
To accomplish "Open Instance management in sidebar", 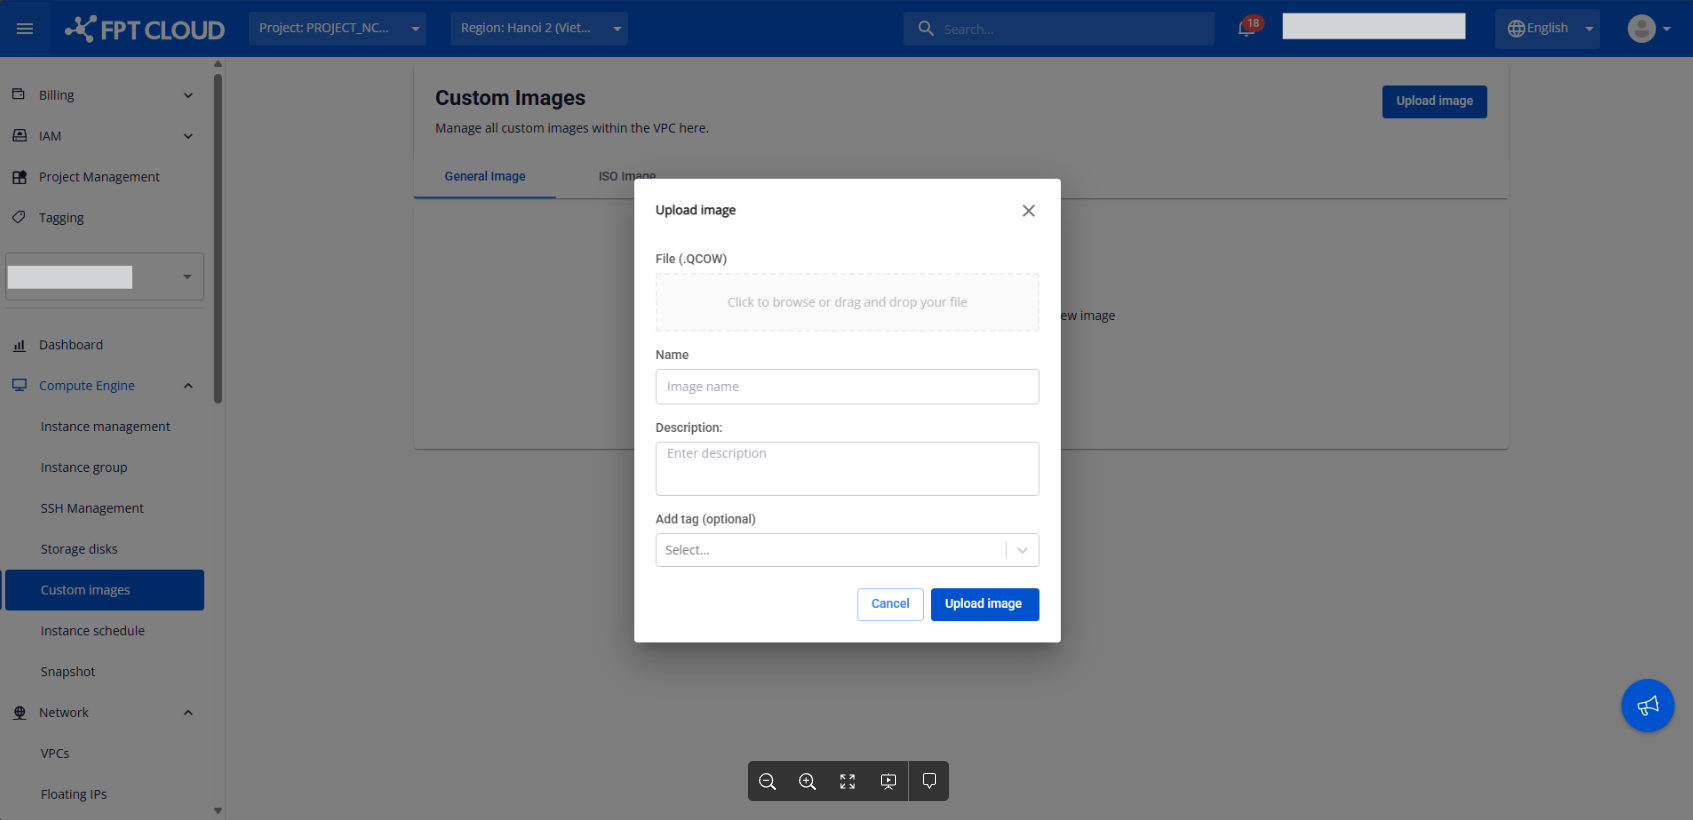I will coord(105,427).
